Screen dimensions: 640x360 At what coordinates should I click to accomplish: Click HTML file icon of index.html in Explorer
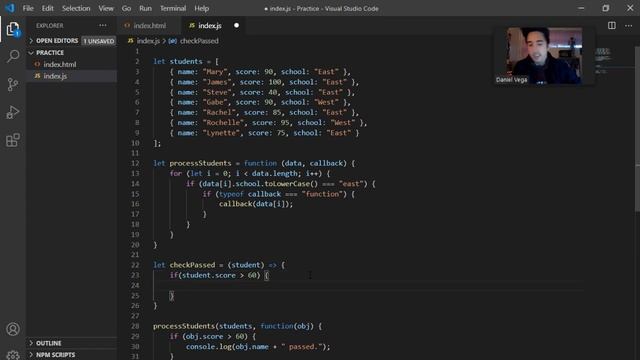[37, 64]
